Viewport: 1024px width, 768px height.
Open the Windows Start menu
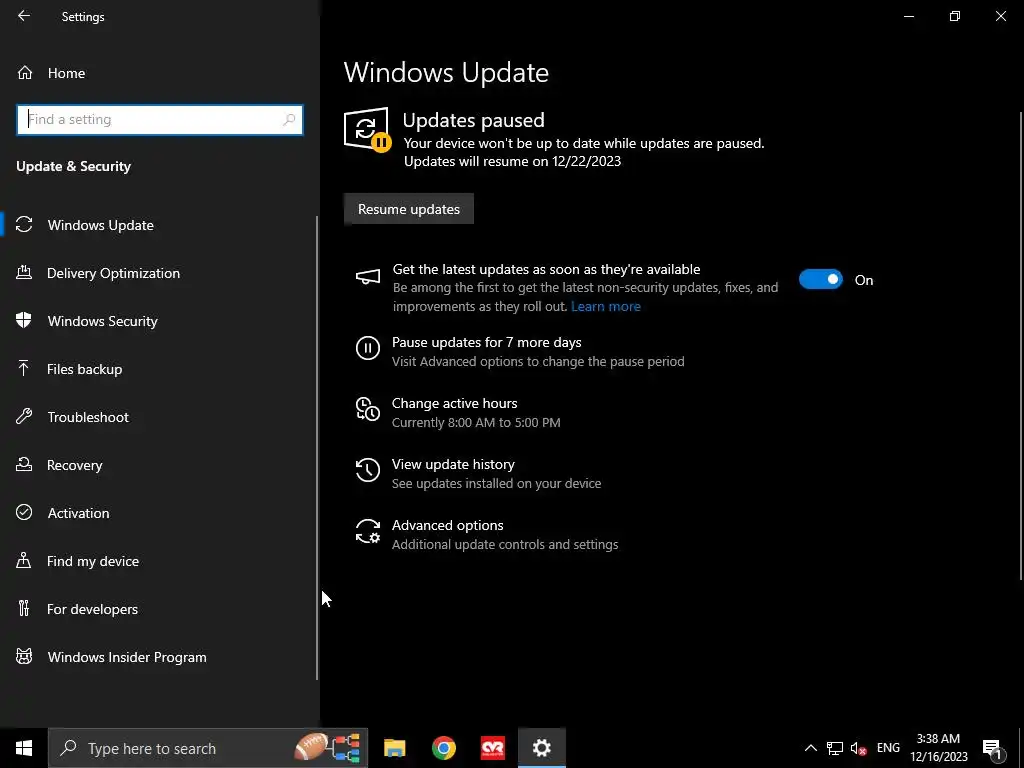tap(24, 748)
